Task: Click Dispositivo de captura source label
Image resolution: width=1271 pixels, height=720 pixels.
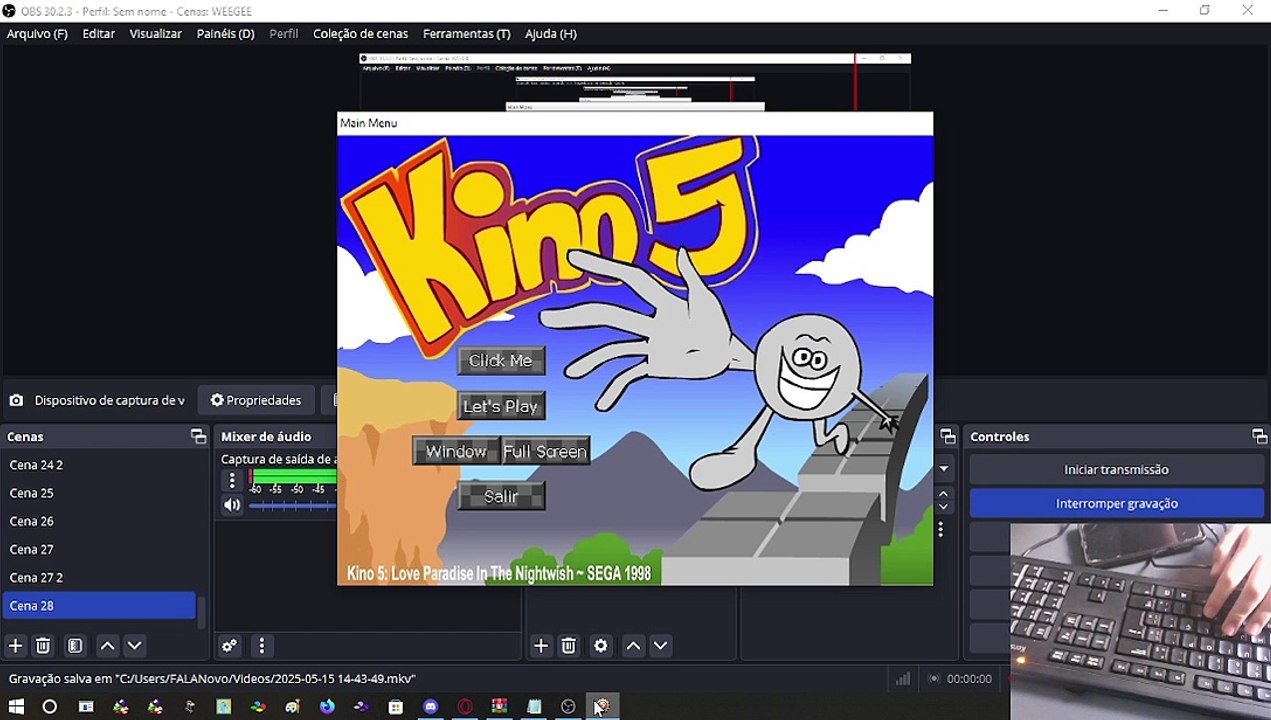Action: (x=109, y=400)
